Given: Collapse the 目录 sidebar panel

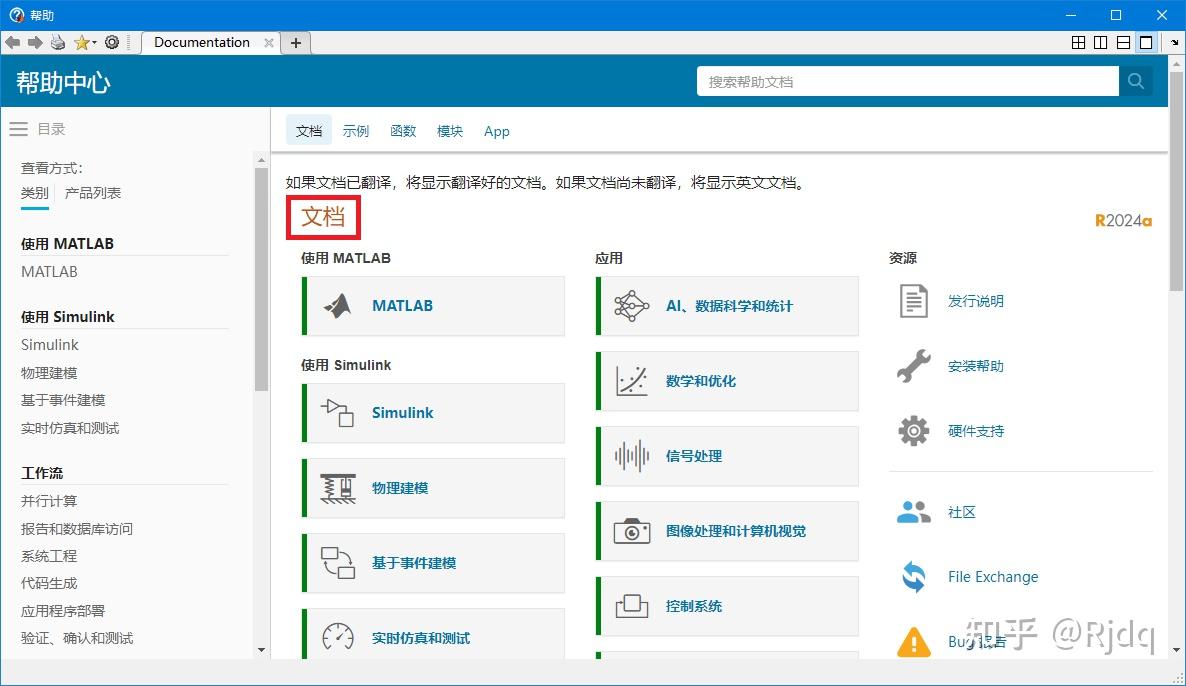Looking at the screenshot, I should 18,127.
